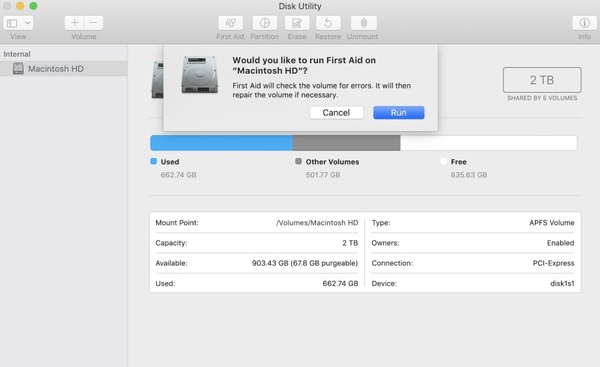Click the '903.43 GB (67.8 GB purgeable)' value
Image resolution: width=600 pixels, height=367 pixels.
point(305,263)
